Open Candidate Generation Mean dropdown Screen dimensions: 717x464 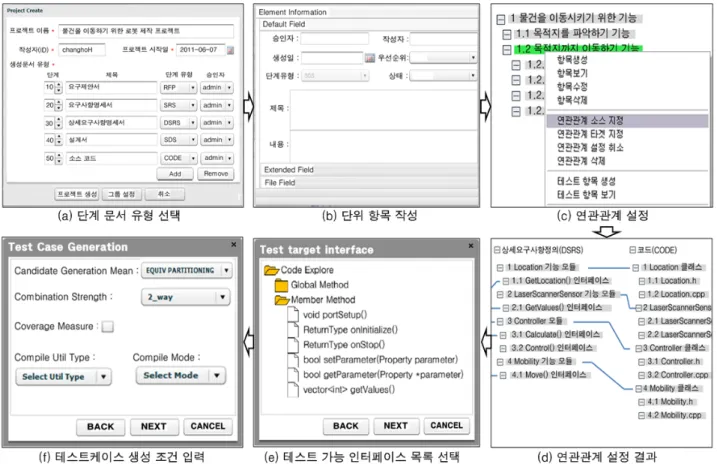(x=186, y=271)
